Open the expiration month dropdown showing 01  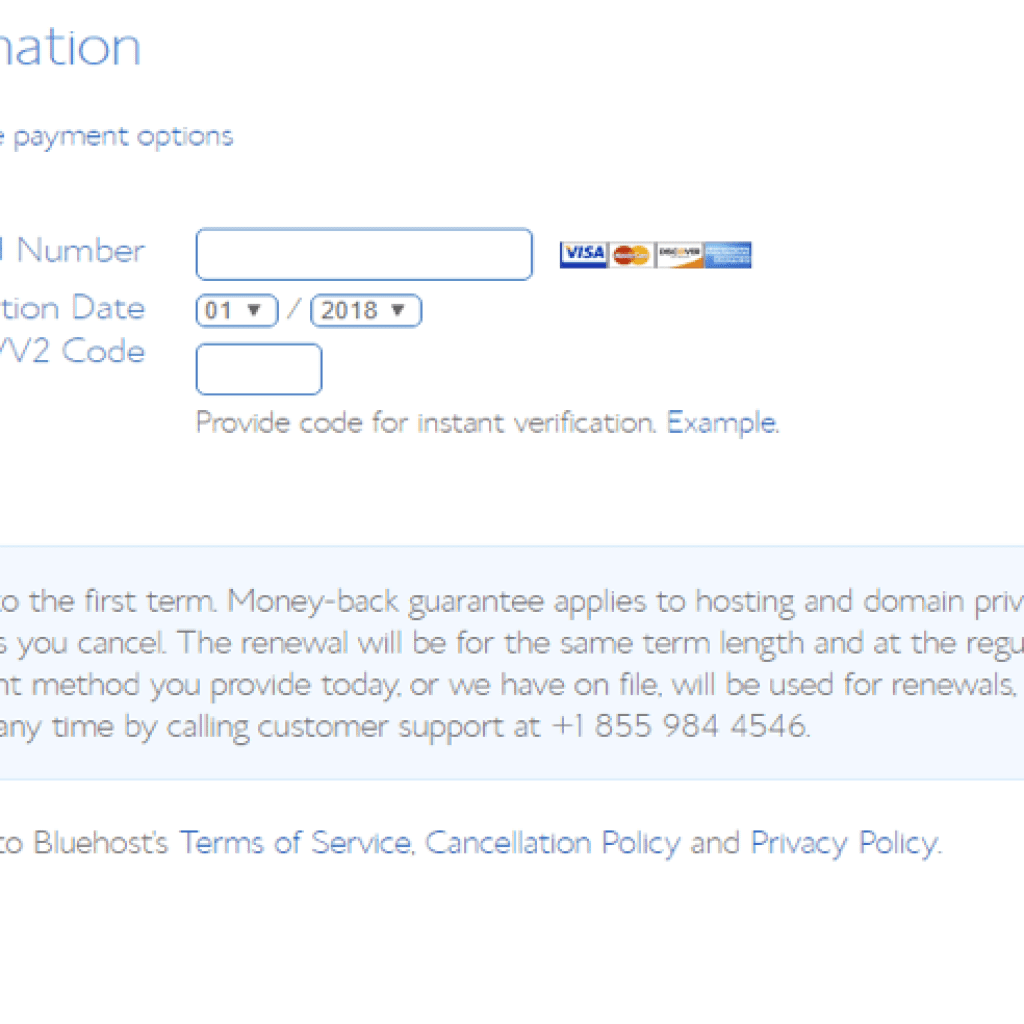[x=236, y=310]
